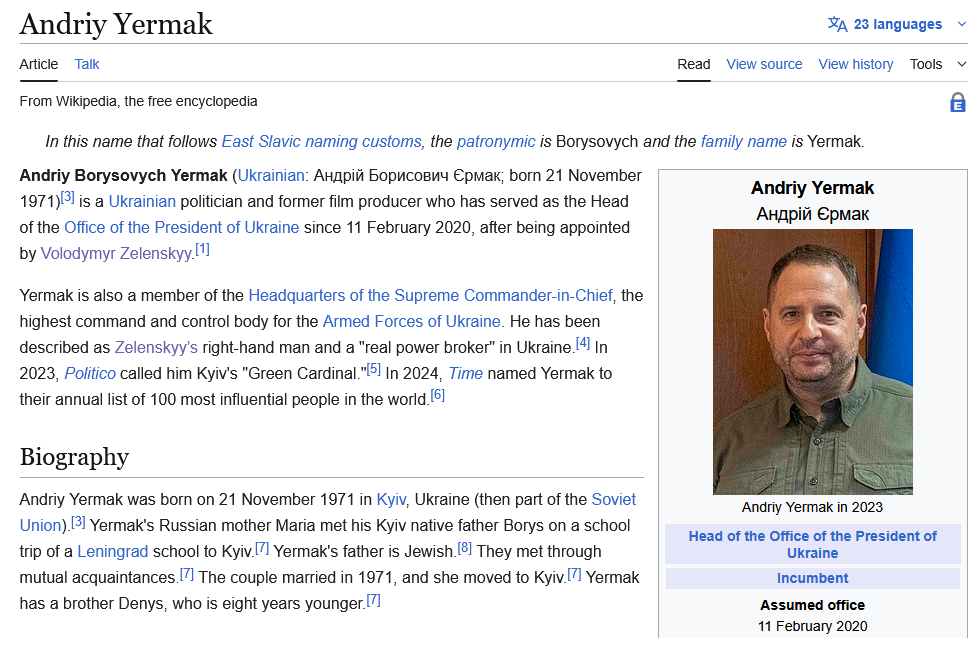Open Andriy Yermak infobox portrait photo
Viewport: 978px width, 652px height.
(813, 362)
